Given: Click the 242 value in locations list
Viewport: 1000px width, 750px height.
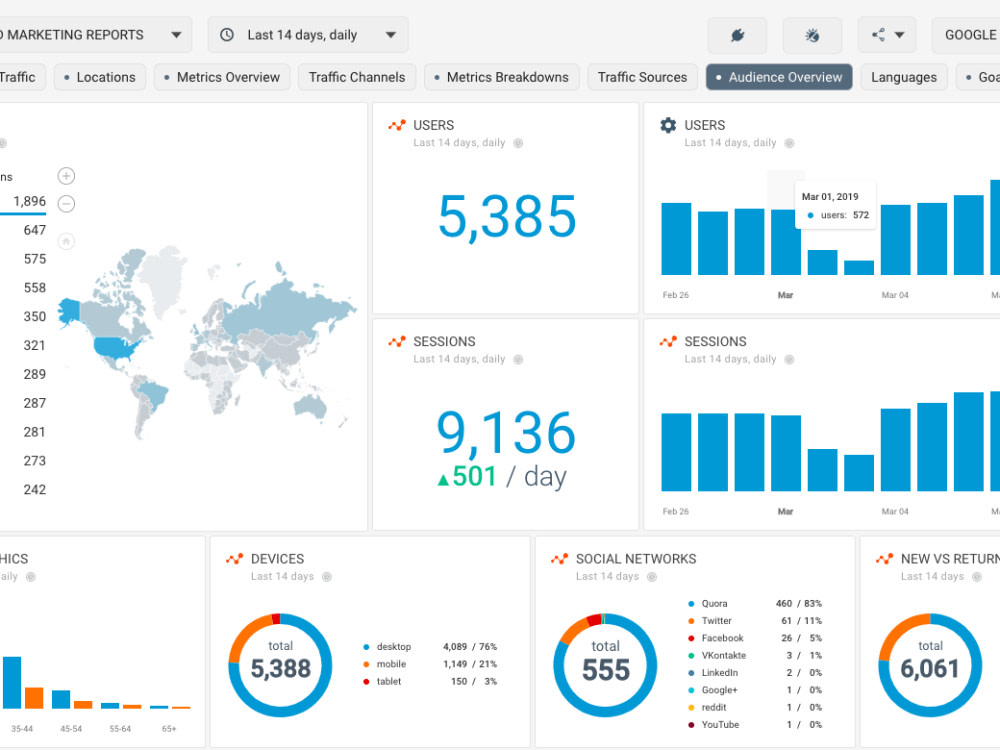Looking at the screenshot, I should pos(34,490).
